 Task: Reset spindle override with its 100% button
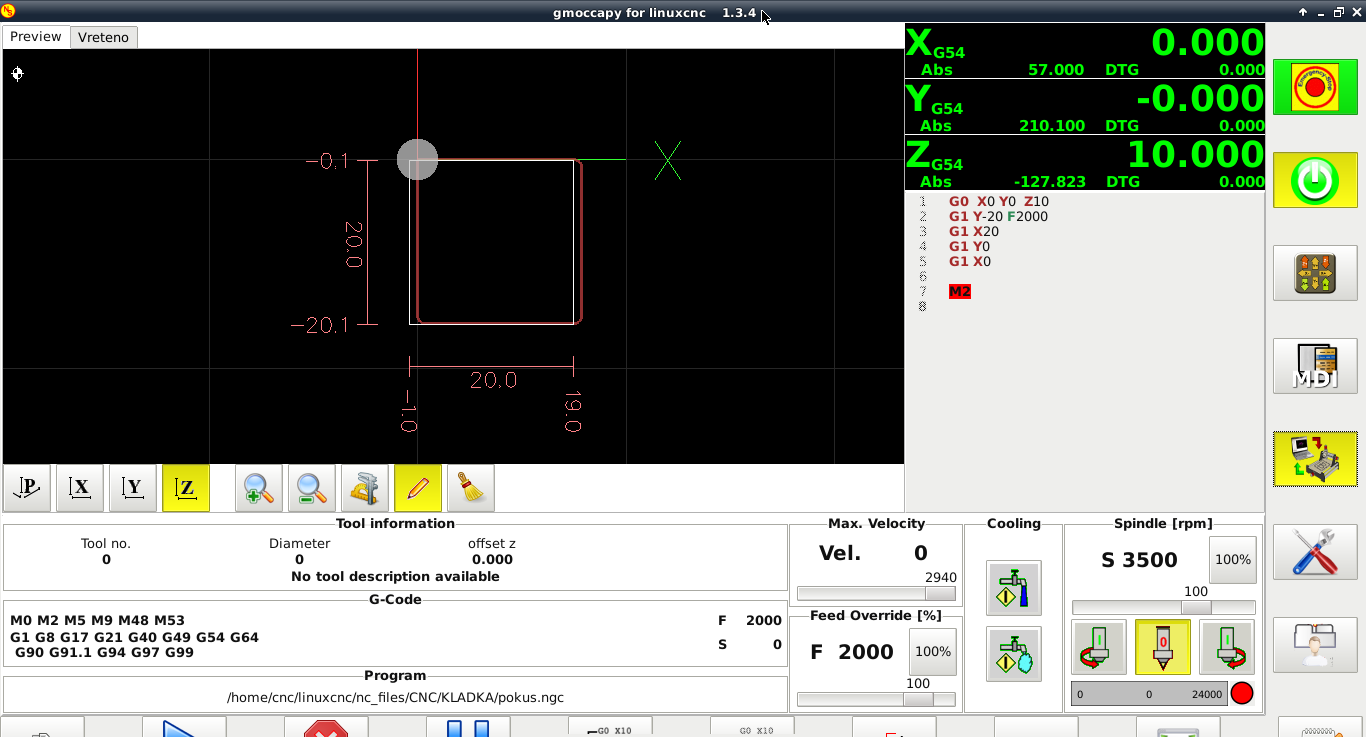[x=1232, y=560]
